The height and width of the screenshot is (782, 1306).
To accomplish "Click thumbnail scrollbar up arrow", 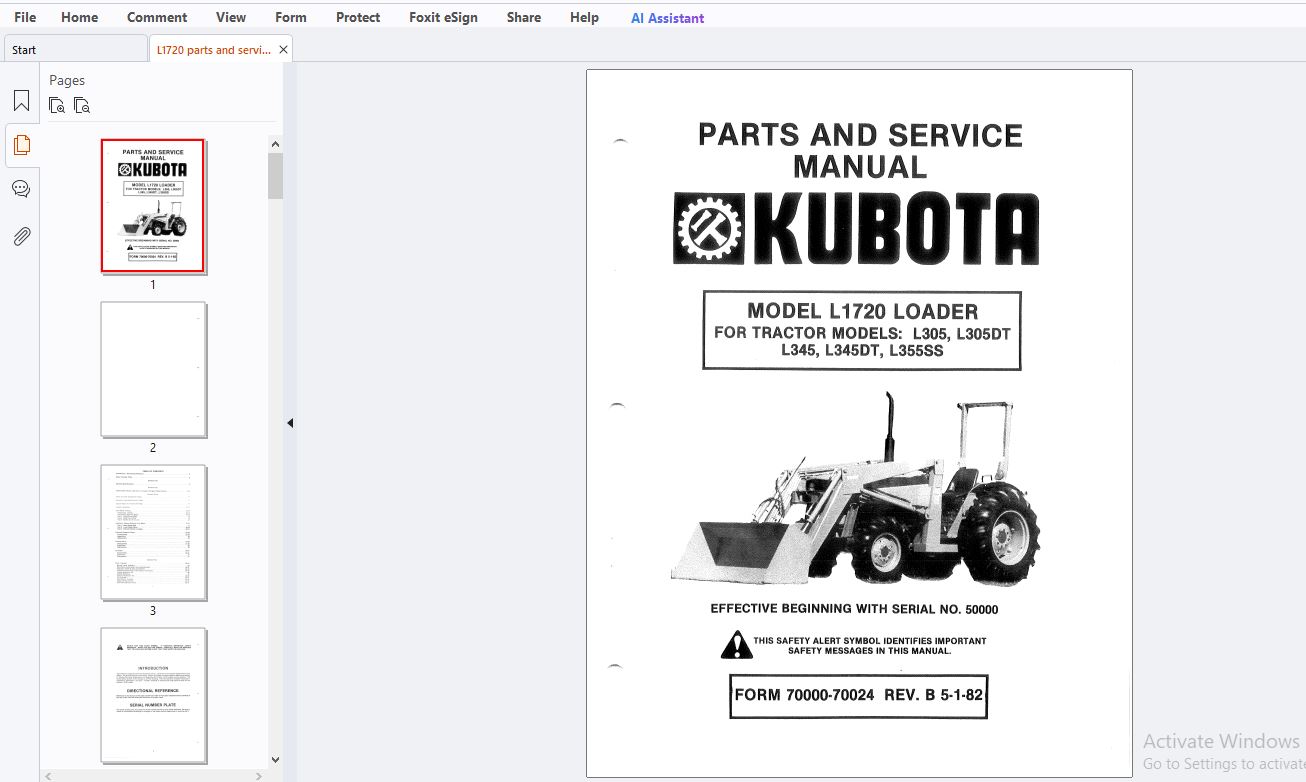I will (x=276, y=144).
